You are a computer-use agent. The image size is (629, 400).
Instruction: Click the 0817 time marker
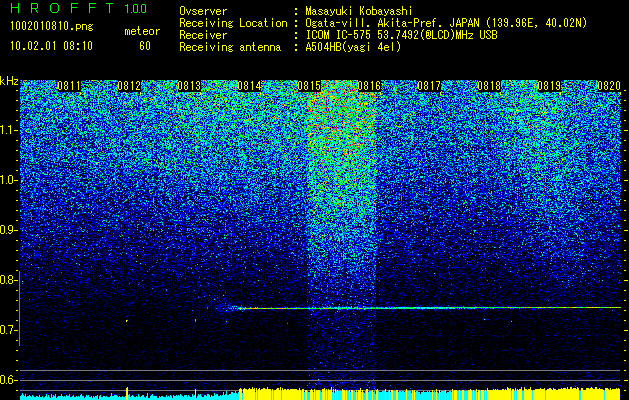429,86
